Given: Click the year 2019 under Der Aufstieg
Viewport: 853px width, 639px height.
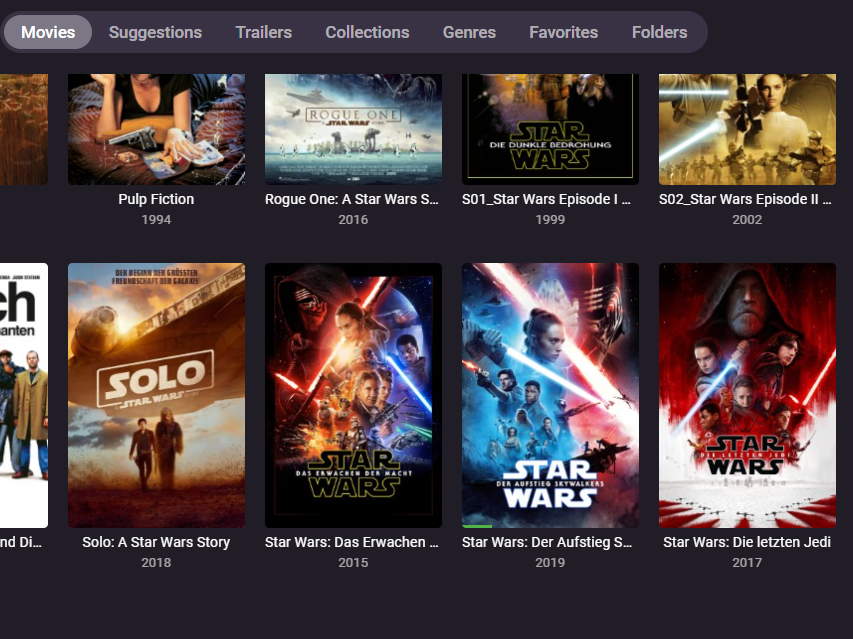Looking at the screenshot, I should (x=550, y=563).
